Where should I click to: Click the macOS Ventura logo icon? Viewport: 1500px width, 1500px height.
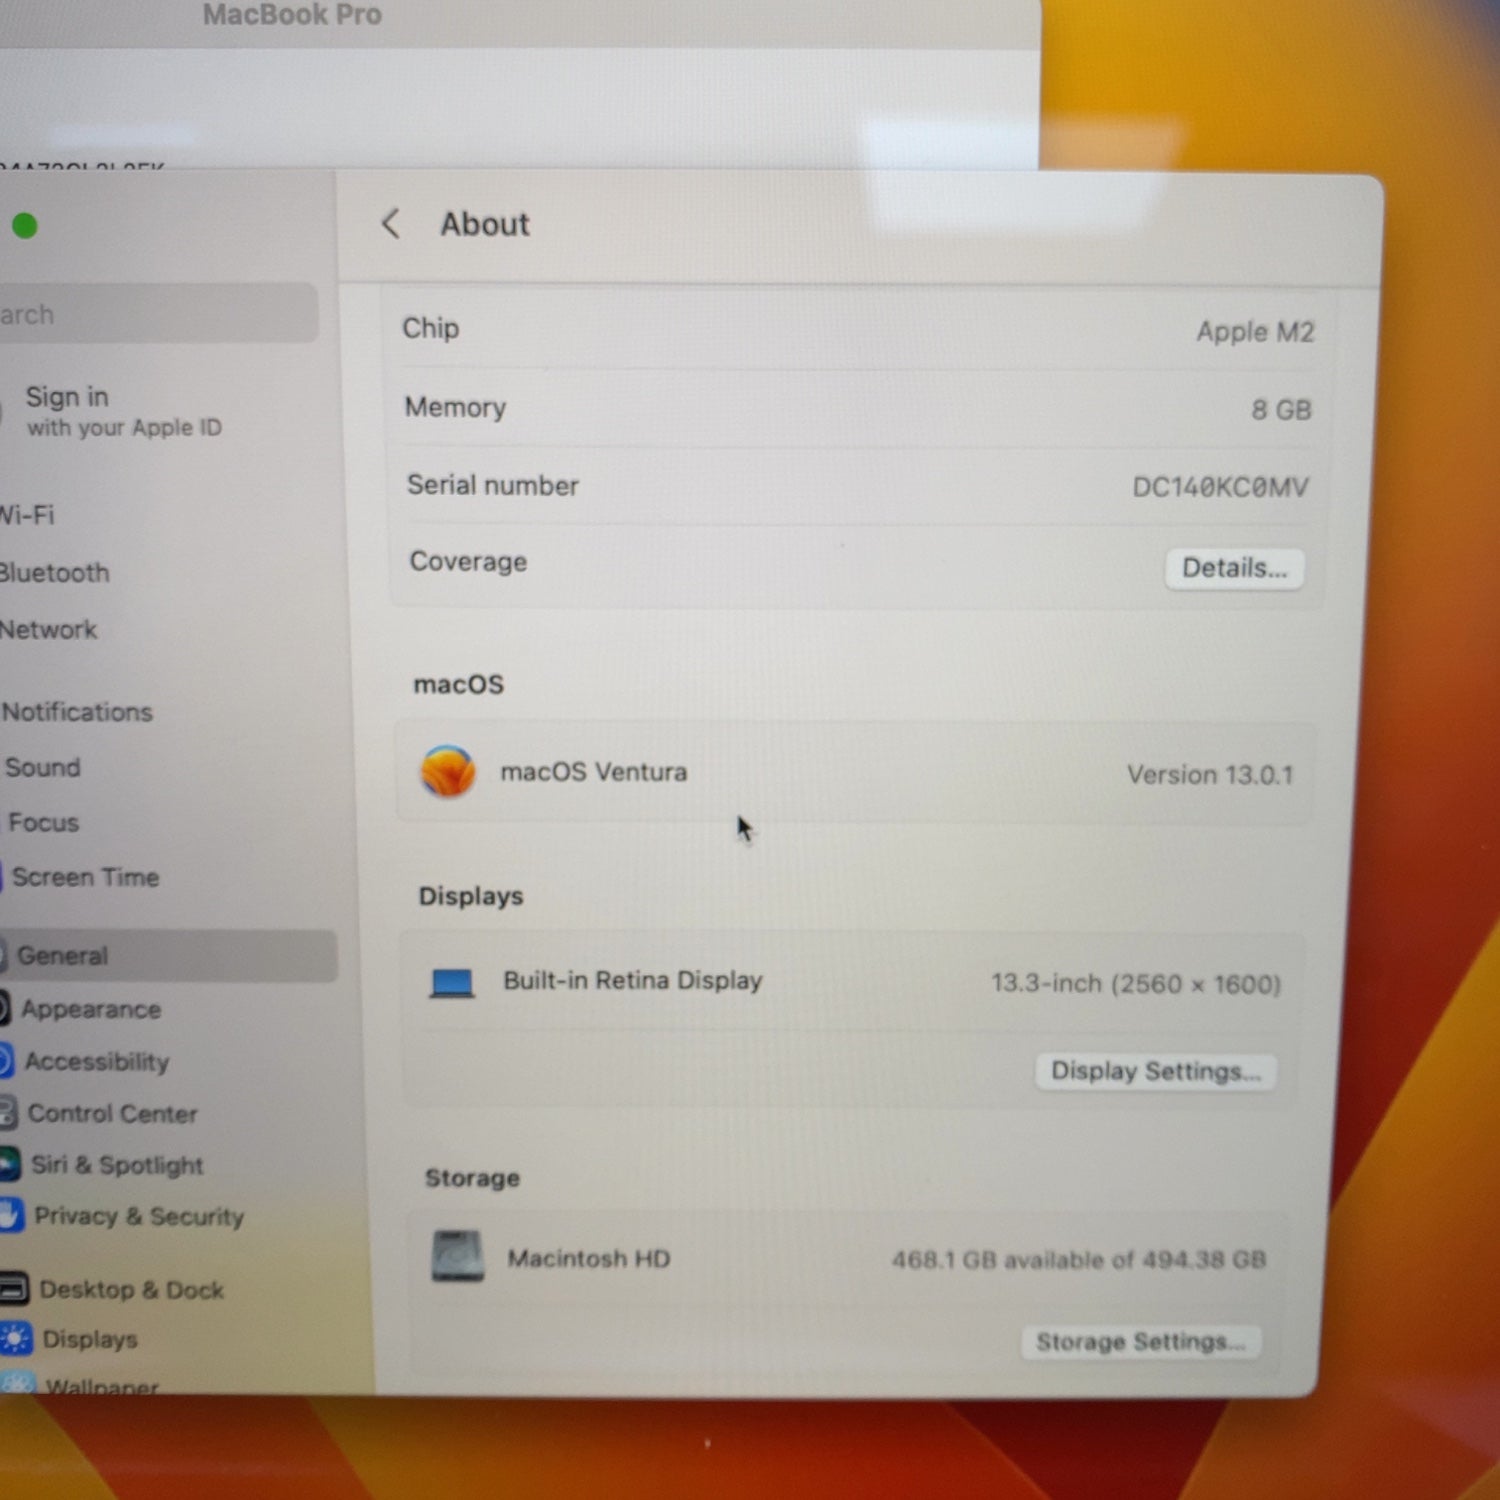[x=447, y=771]
